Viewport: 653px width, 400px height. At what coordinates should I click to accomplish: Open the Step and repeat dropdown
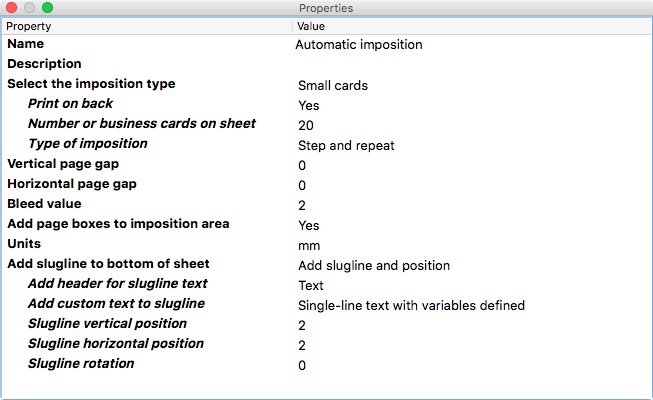[x=346, y=145]
